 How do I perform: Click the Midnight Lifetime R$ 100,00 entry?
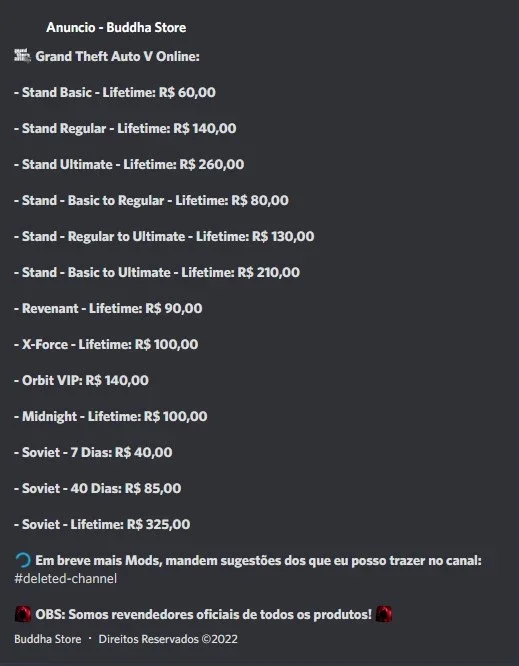pyautogui.click(x=111, y=416)
